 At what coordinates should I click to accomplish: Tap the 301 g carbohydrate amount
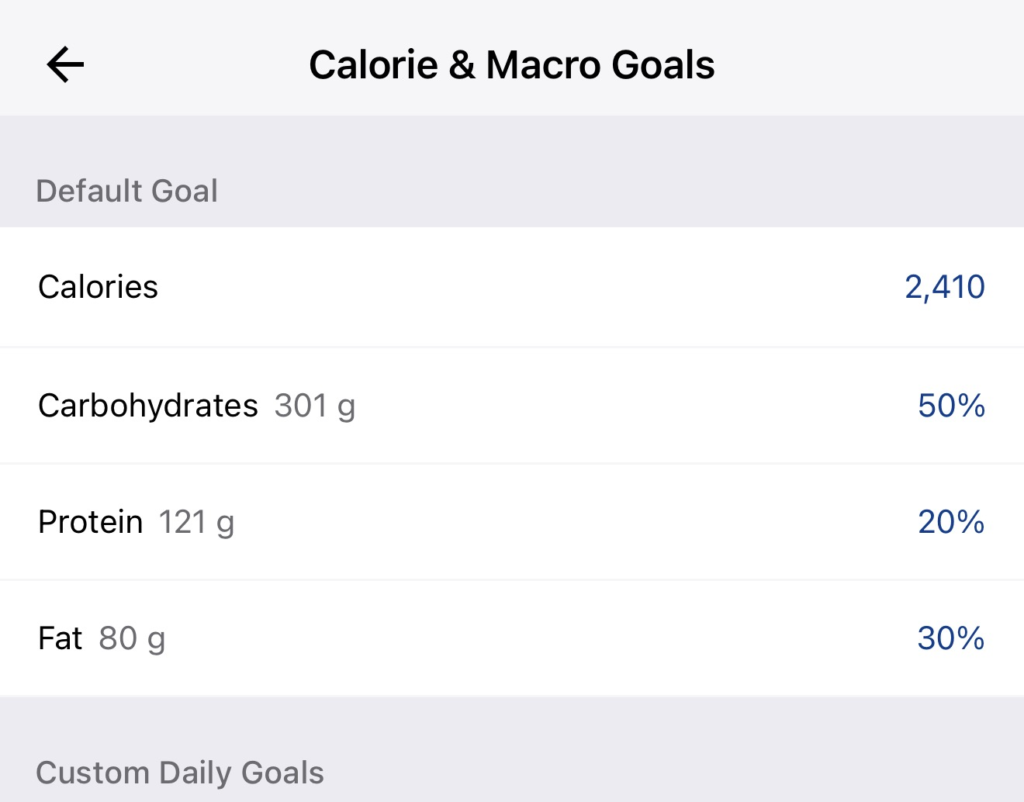(x=315, y=406)
